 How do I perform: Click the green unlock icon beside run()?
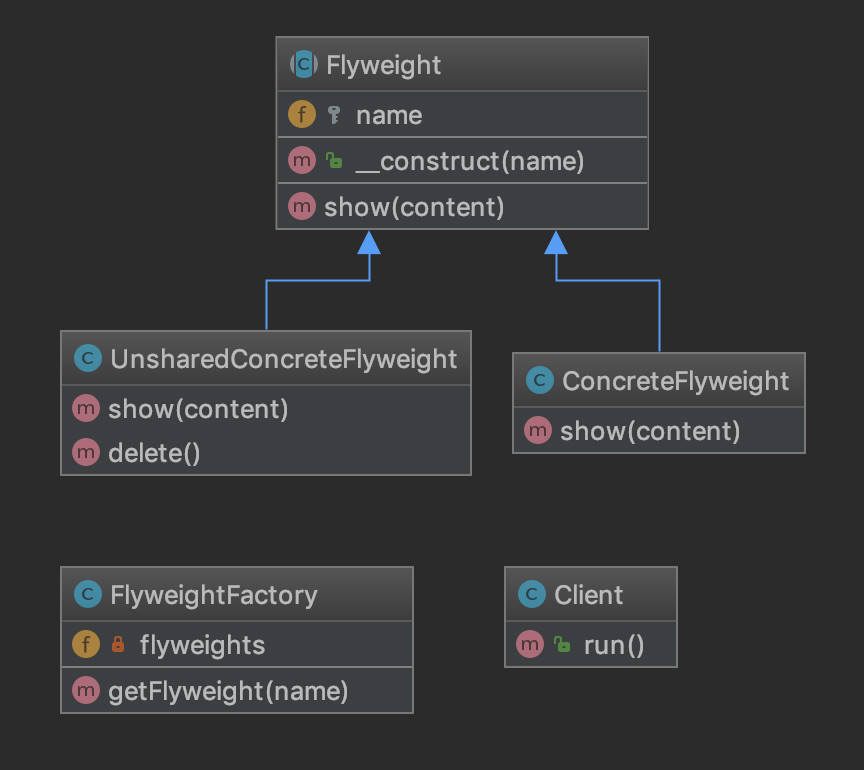562,645
